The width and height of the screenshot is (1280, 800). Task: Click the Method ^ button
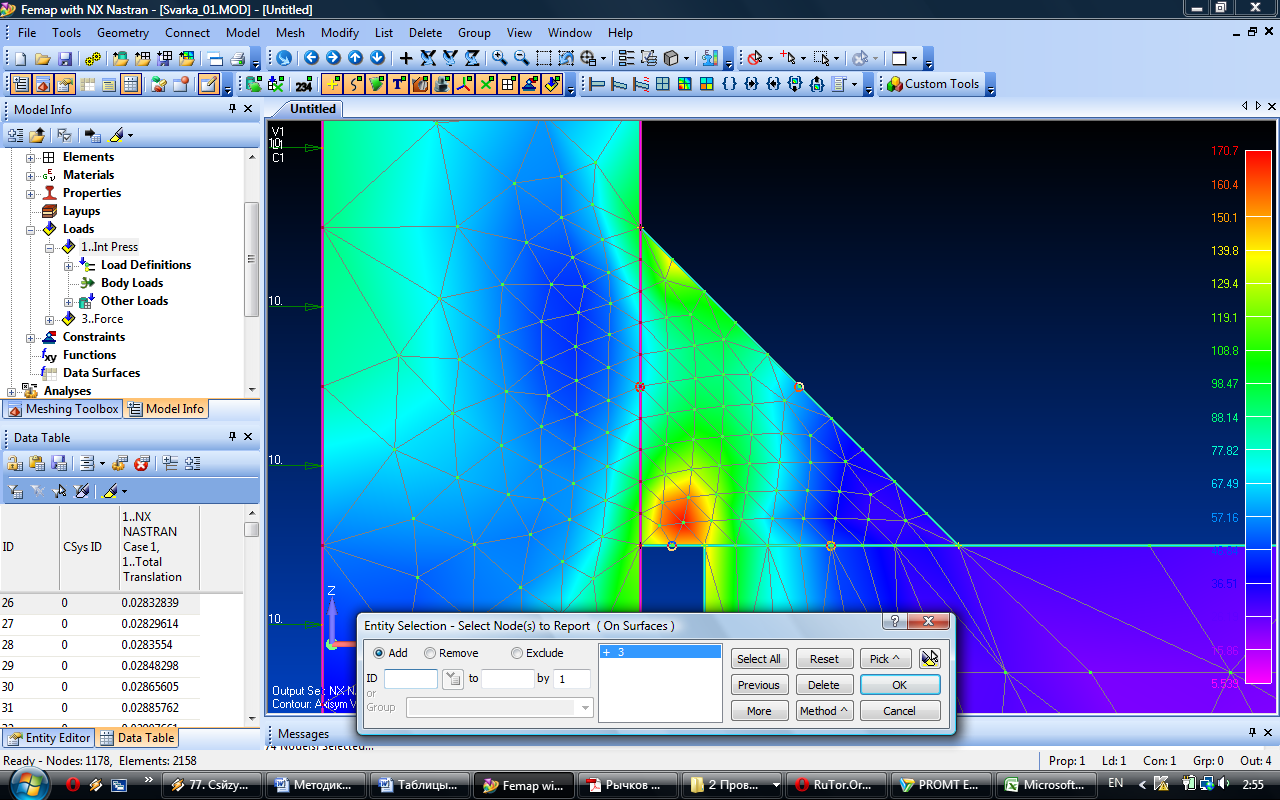[824, 711]
